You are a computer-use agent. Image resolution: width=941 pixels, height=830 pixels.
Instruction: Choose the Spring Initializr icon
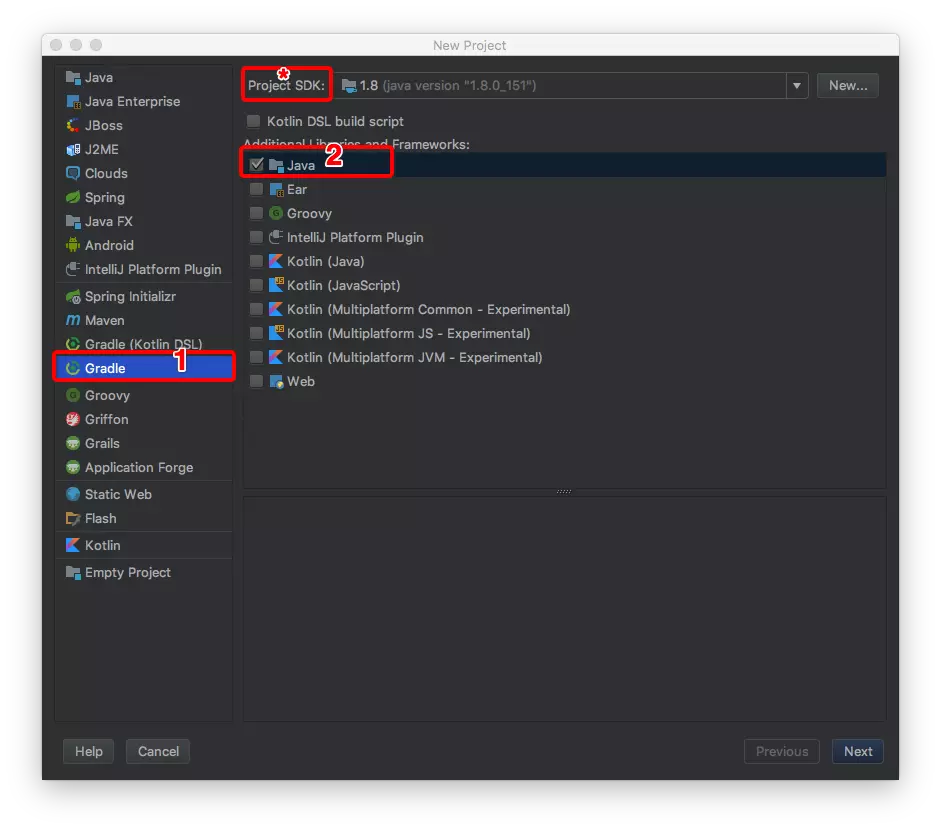[x=73, y=296]
